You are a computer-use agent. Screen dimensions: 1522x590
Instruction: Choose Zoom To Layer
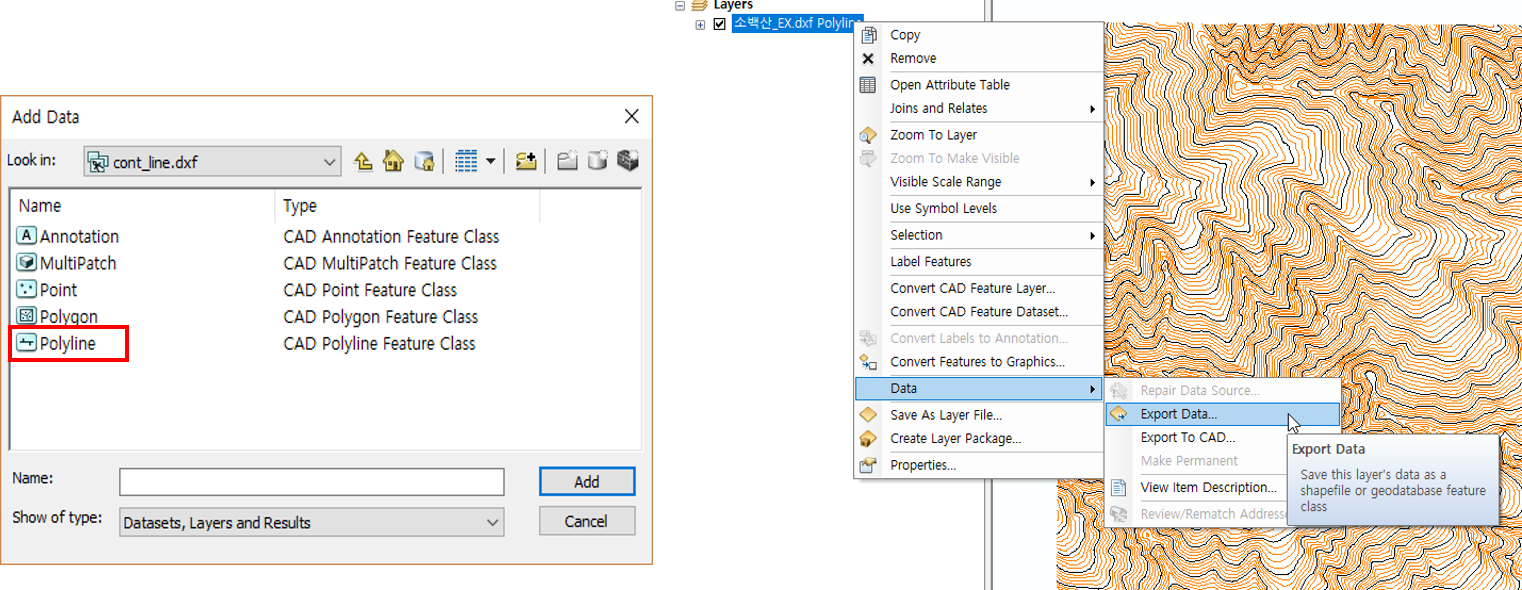click(x=978, y=135)
